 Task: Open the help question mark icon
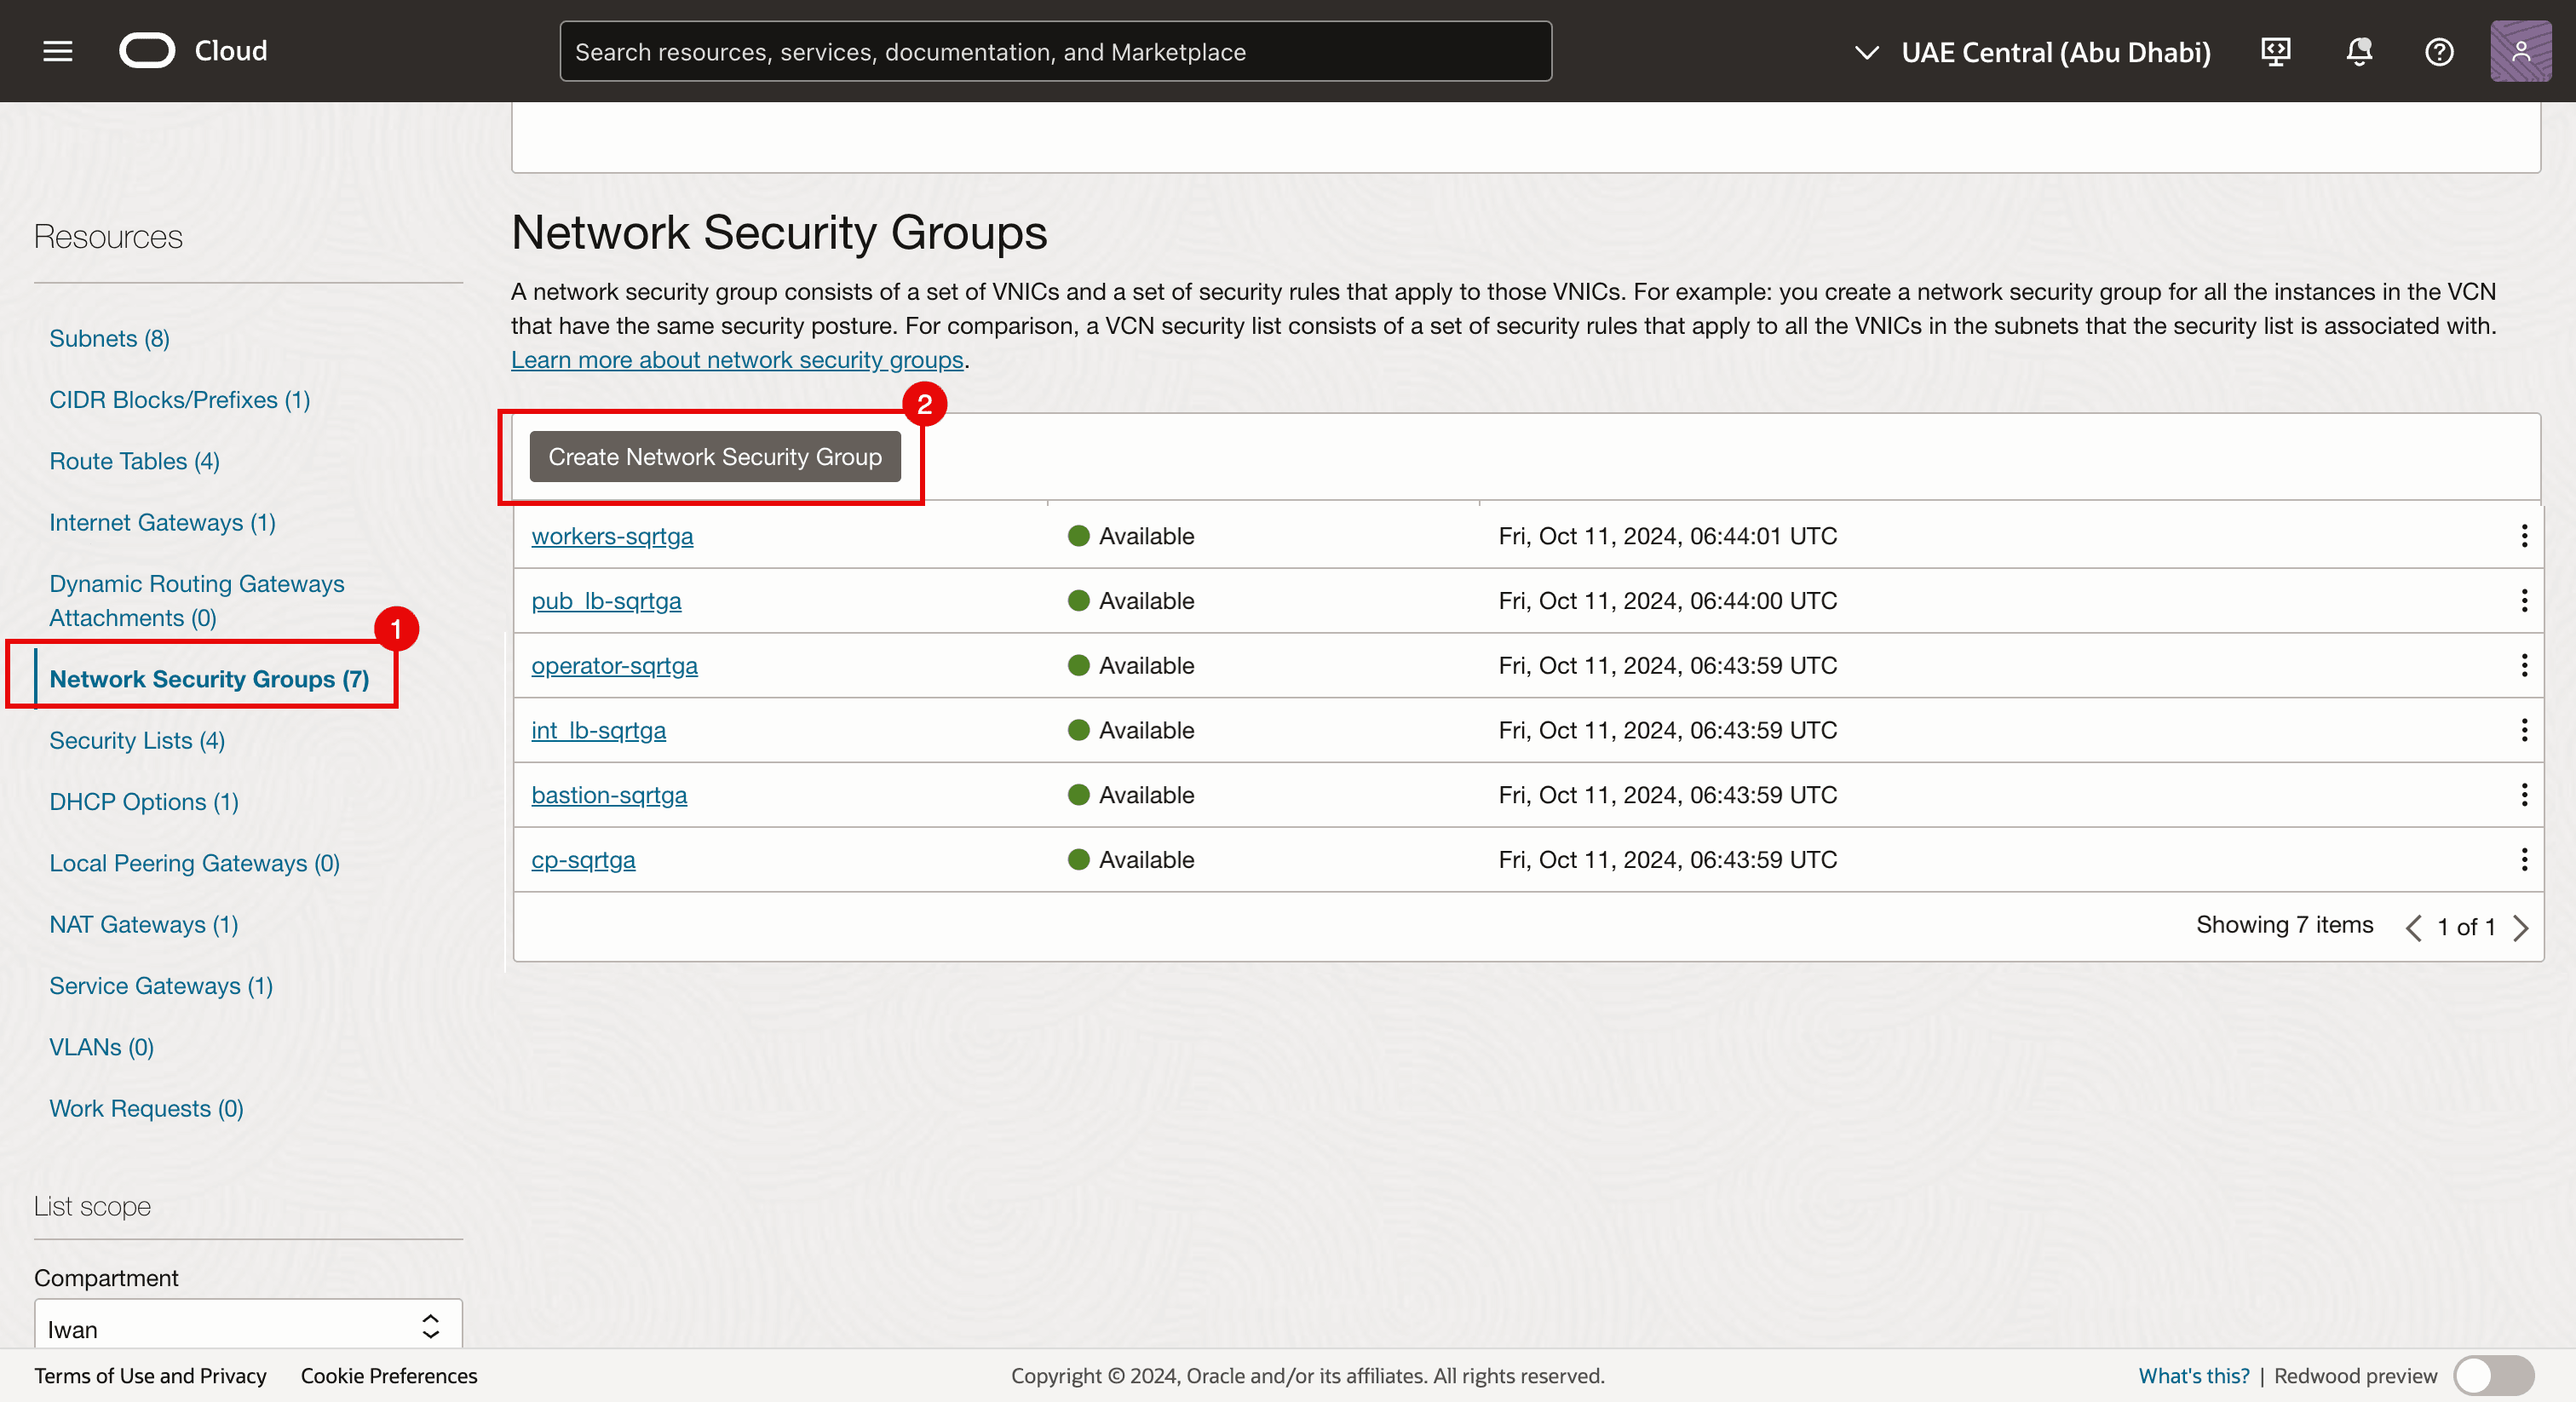point(2439,51)
